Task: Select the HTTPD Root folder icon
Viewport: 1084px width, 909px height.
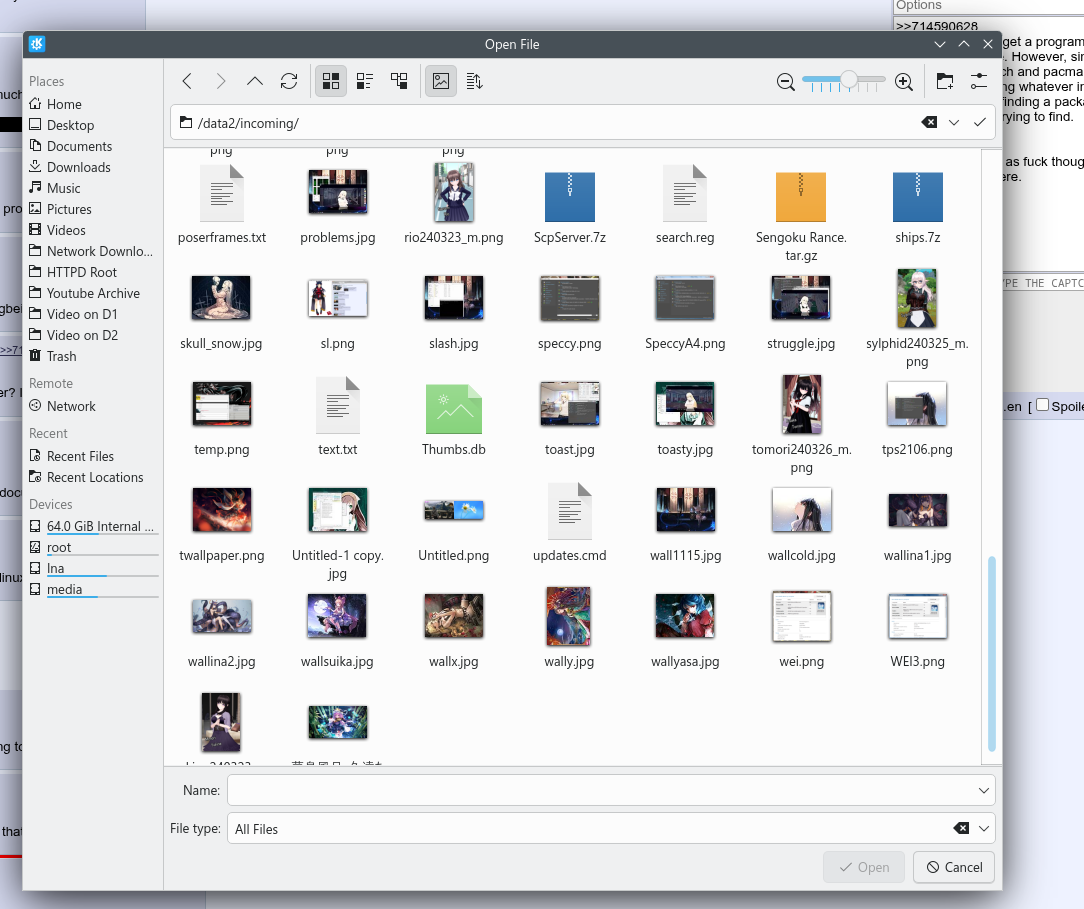Action: click(35, 272)
